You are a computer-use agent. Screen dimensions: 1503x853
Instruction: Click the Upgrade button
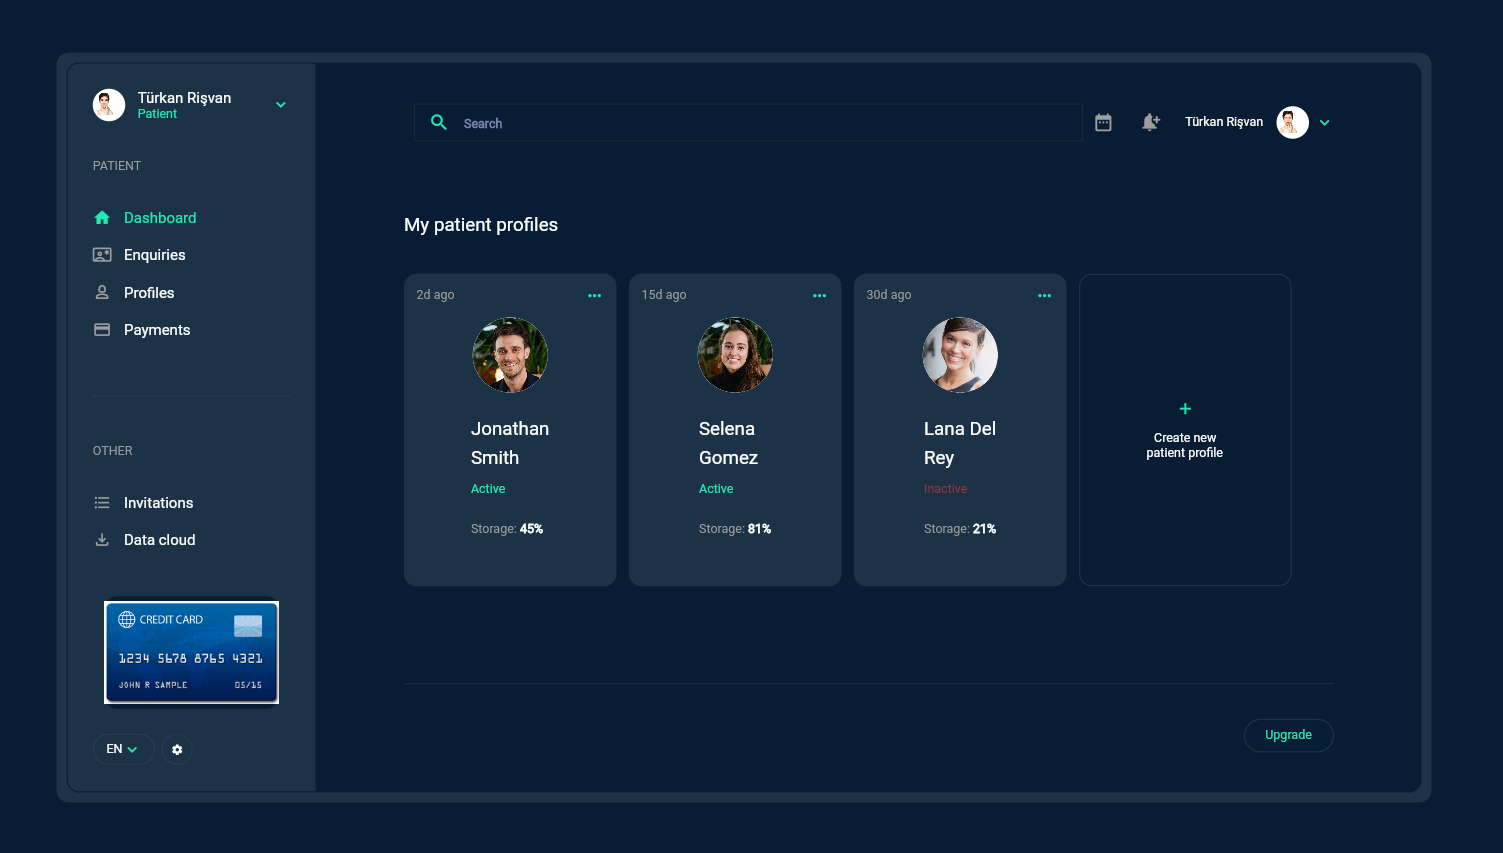point(1288,735)
